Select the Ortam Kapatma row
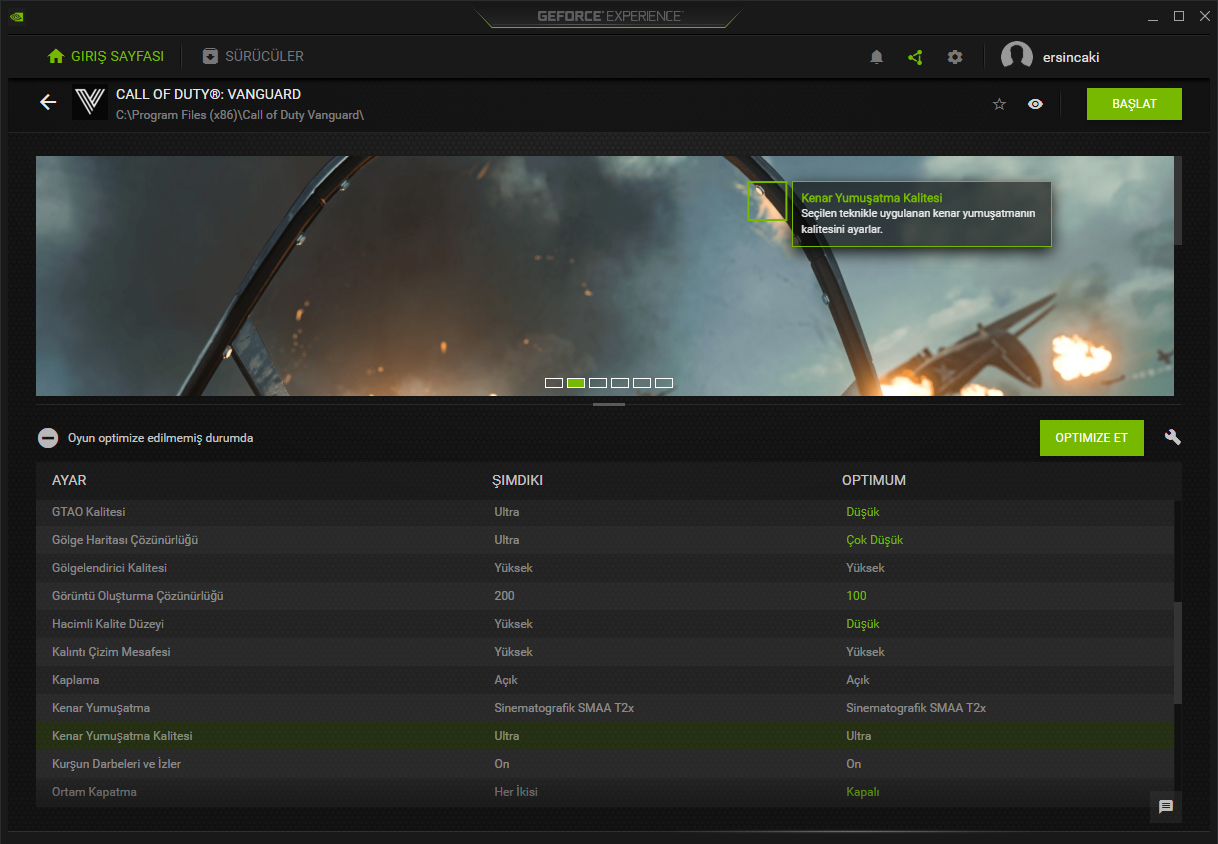This screenshot has width=1218, height=844. (605, 792)
